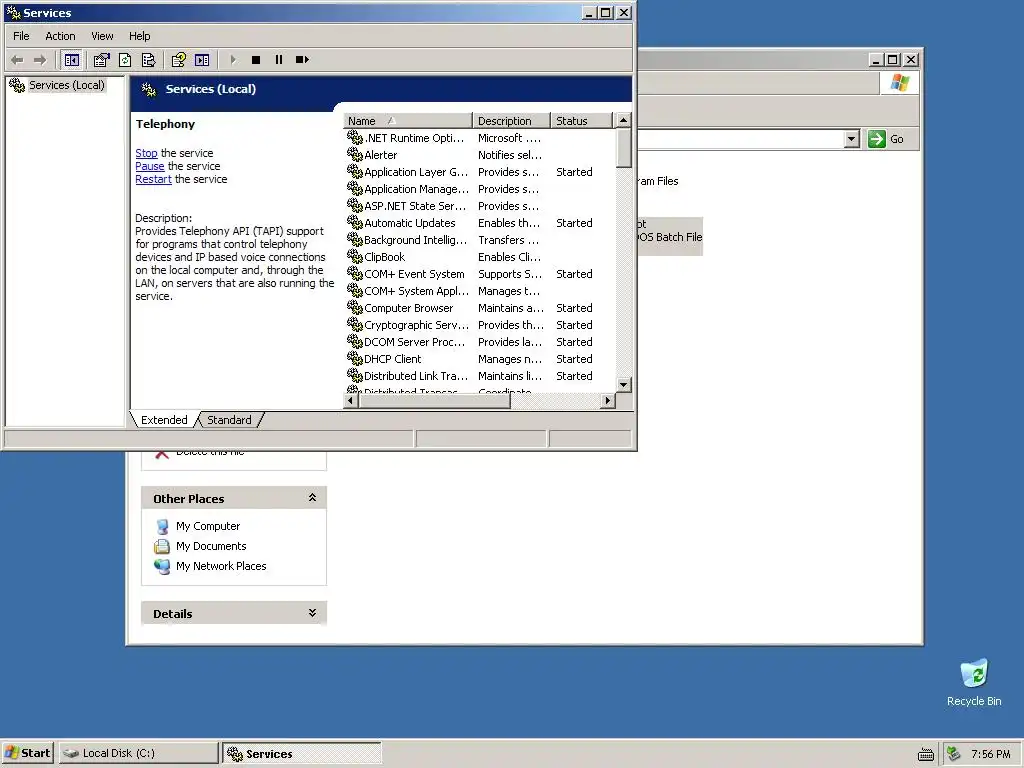Click the scroll down arrow in services list
This screenshot has height=768, width=1024.
[624, 385]
